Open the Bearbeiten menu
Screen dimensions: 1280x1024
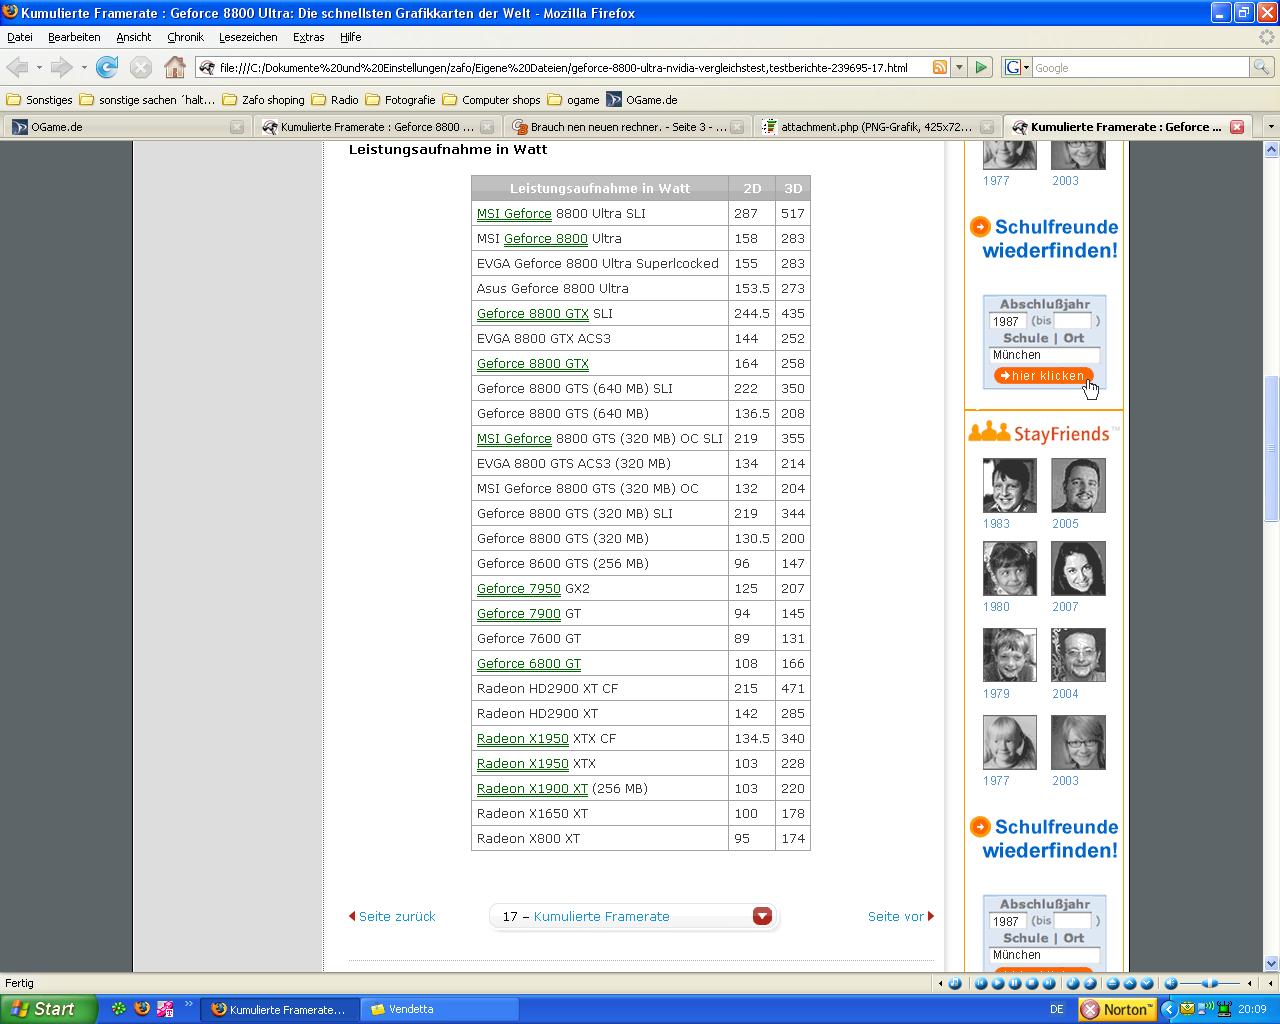[x=74, y=37]
